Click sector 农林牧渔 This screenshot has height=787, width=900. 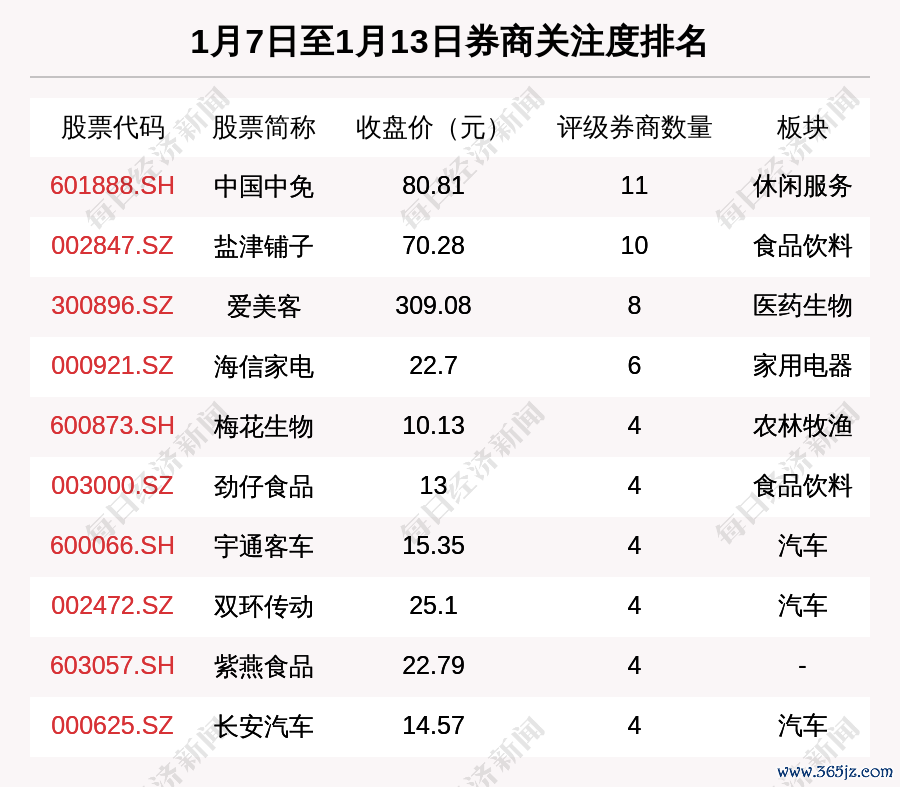click(x=802, y=427)
